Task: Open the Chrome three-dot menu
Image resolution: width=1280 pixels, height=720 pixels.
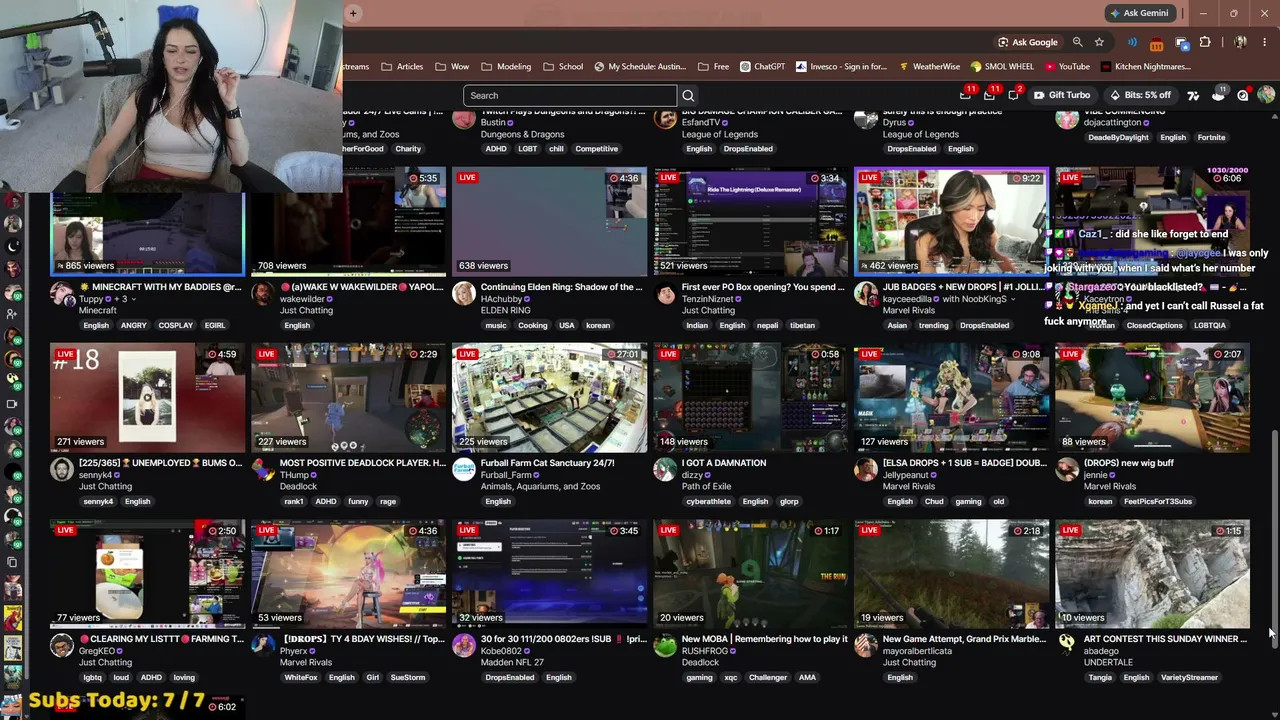Action: [x=1265, y=42]
